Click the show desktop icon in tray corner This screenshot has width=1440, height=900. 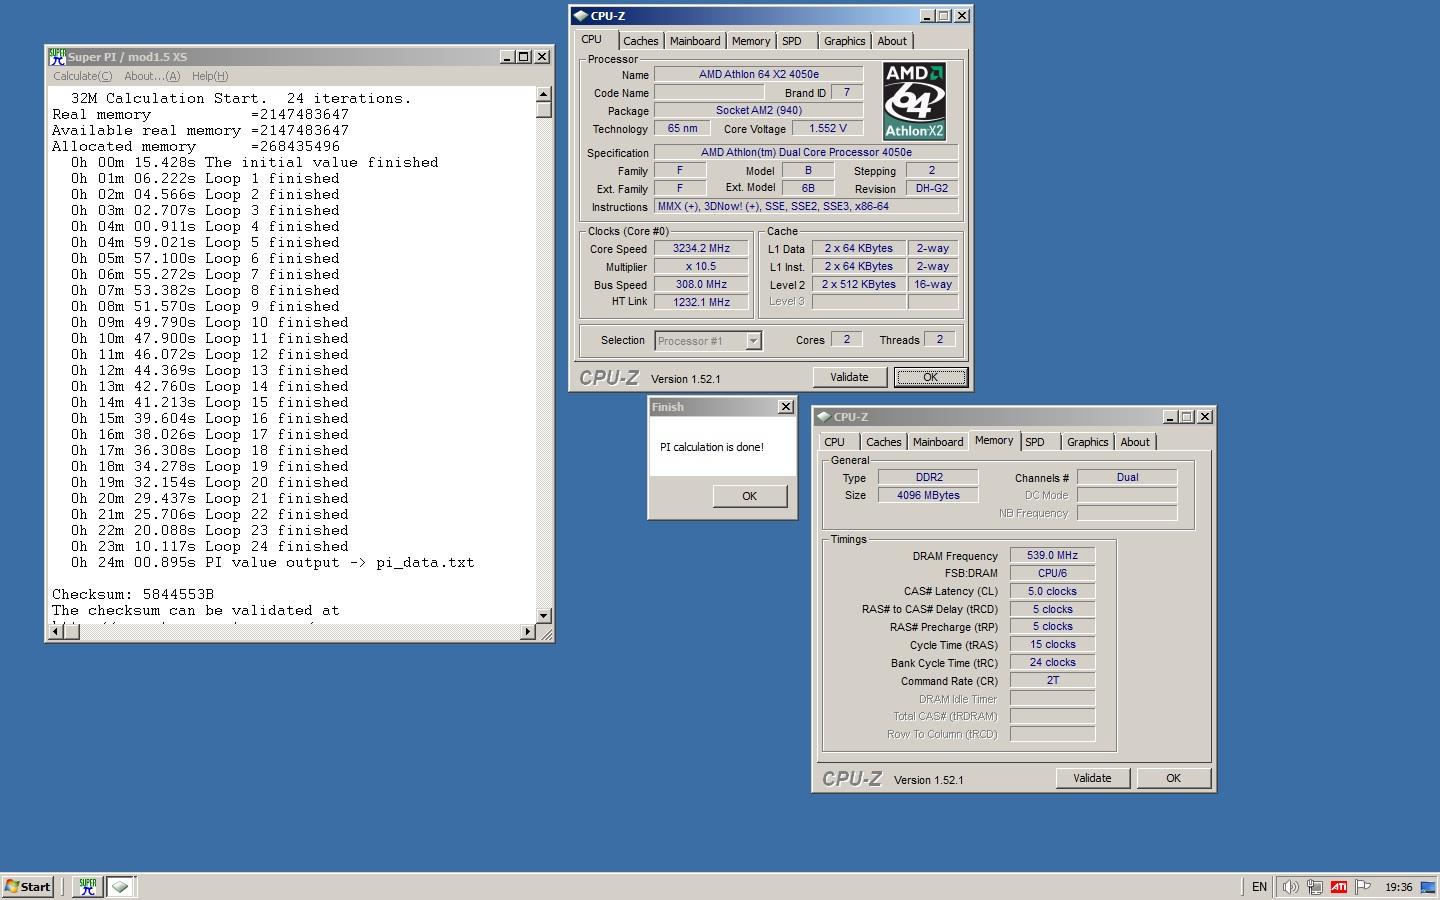1428,887
